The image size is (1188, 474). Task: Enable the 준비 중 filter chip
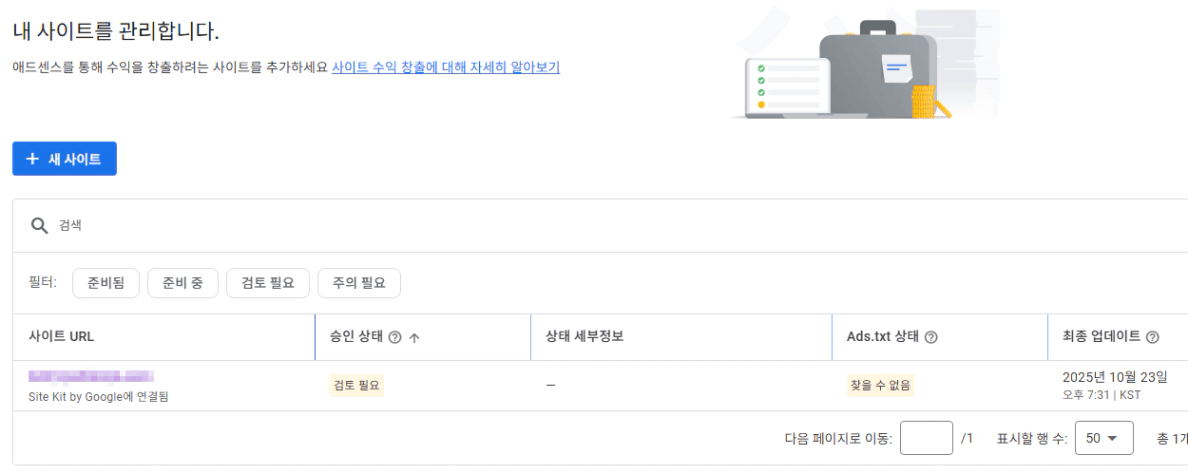pos(182,283)
